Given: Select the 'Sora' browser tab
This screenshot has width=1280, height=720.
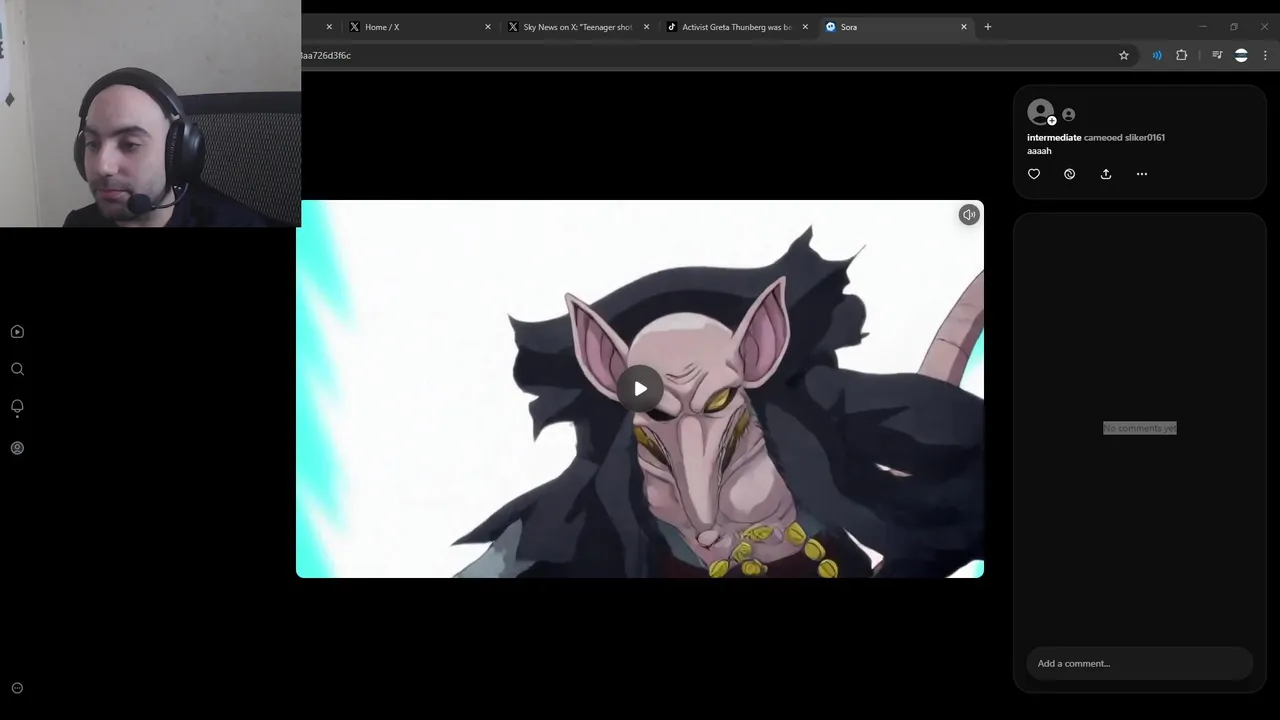Looking at the screenshot, I should pos(895,27).
